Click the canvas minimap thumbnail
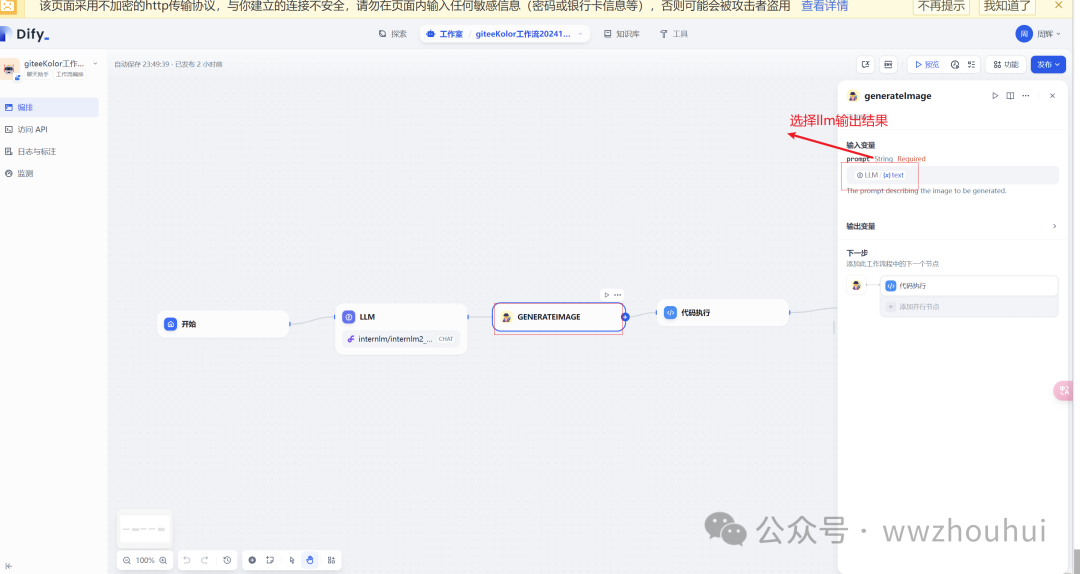1080x574 pixels. [x=144, y=529]
